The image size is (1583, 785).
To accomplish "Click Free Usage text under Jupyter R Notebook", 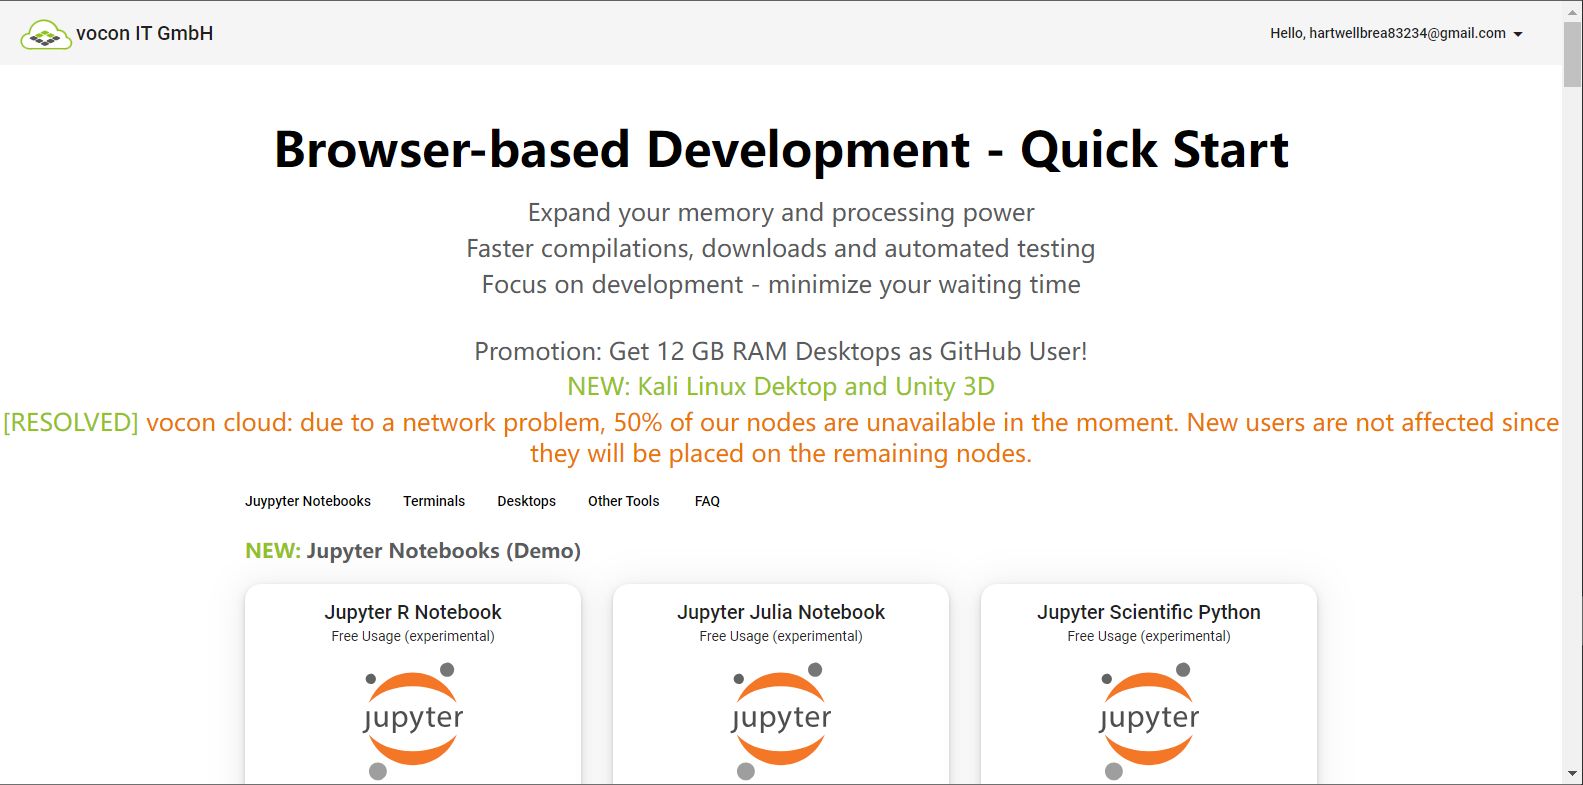I will [413, 636].
